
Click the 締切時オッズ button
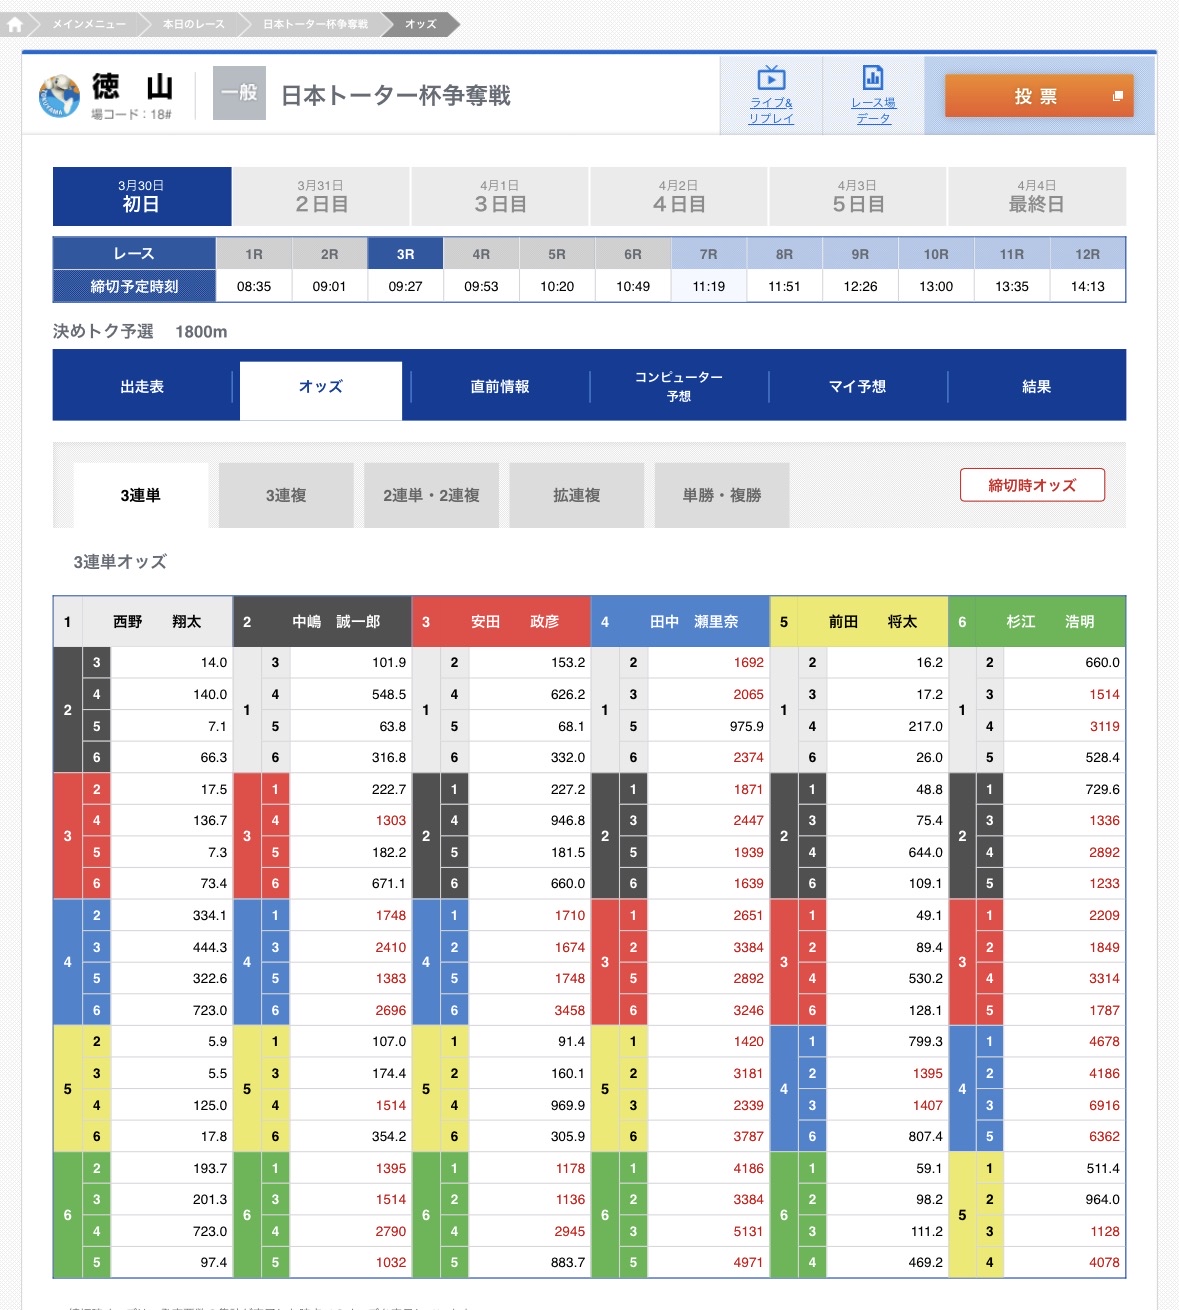(x=1032, y=484)
